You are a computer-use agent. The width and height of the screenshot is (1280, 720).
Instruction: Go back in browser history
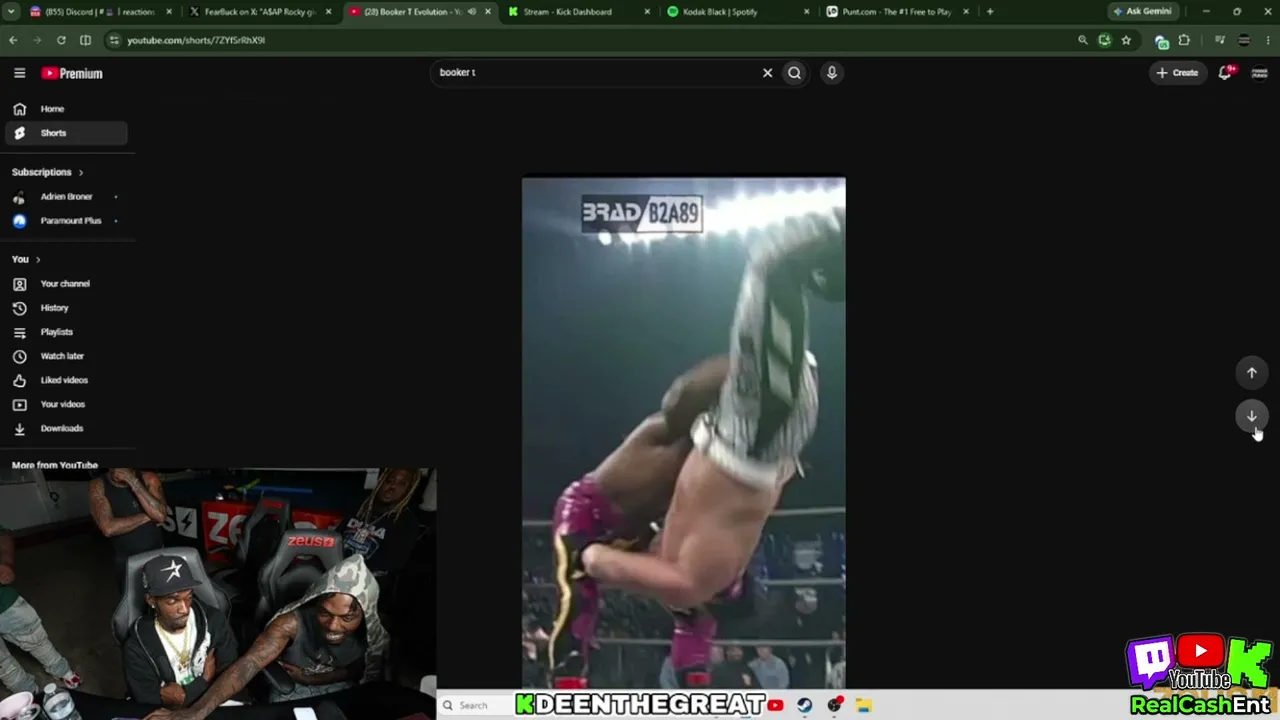pyautogui.click(x=13, y=40)
